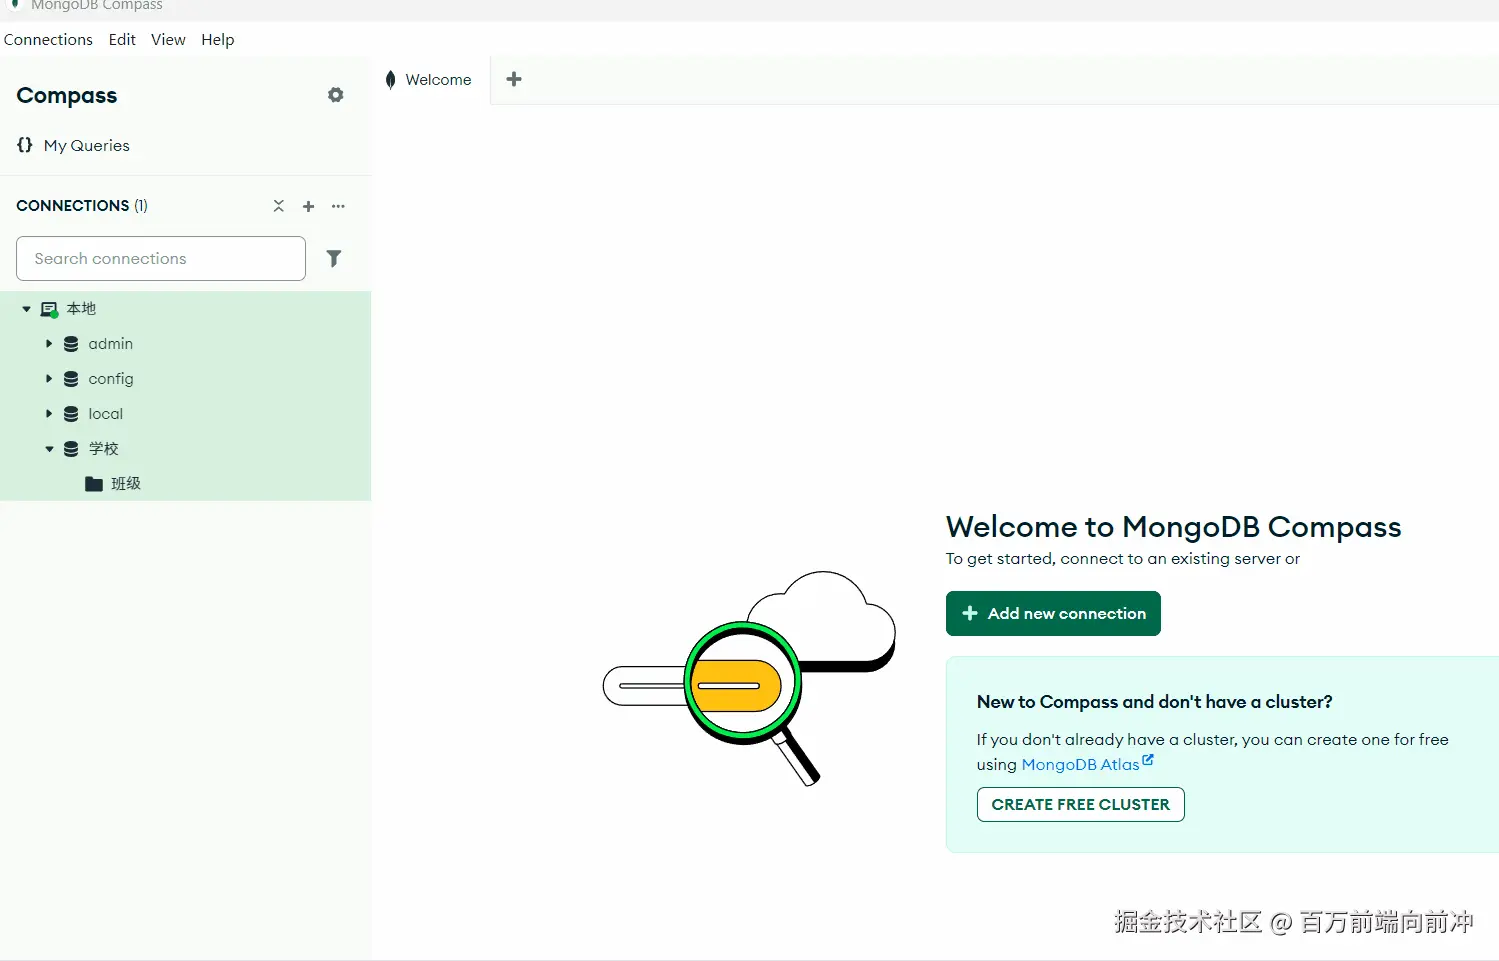Click the Compass sidebar title

click(67, 96)
